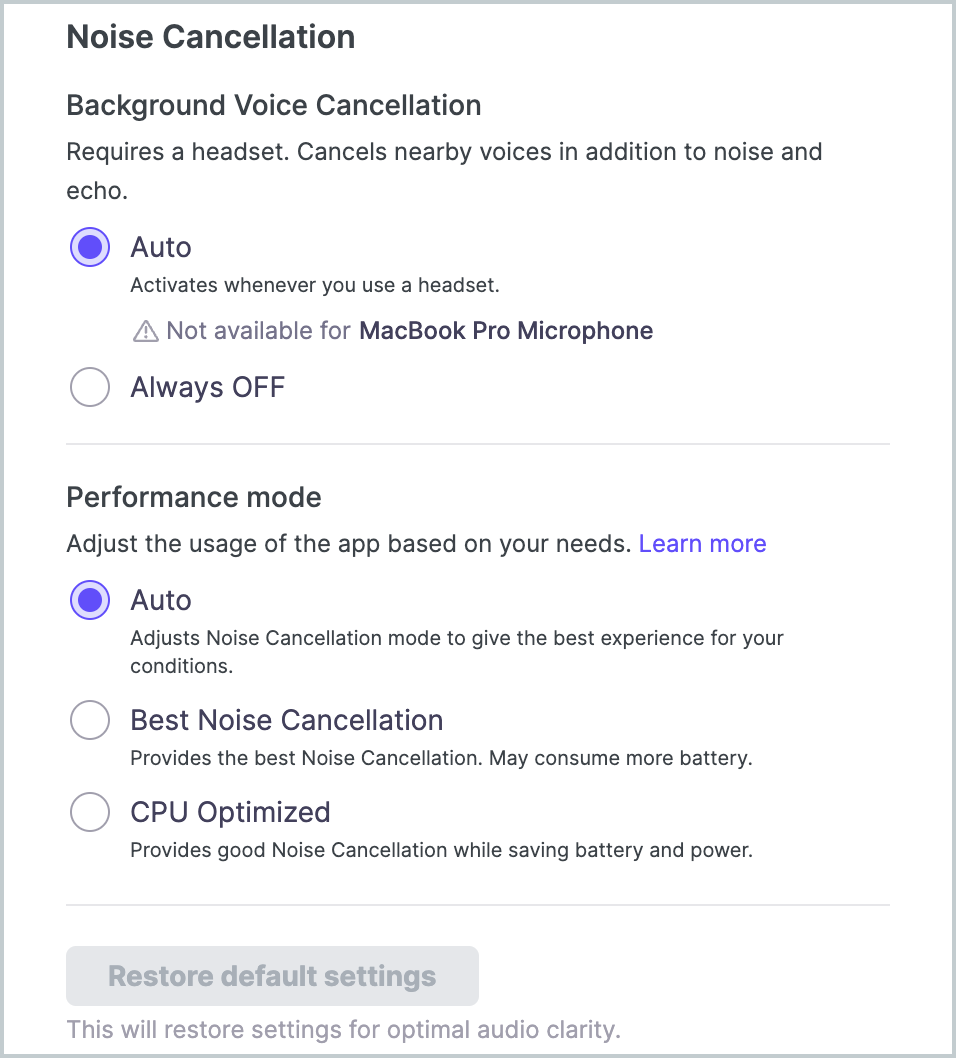Click the Noise Cancellation main heading
Screen dimensions: 956x1058
point(210,36)
